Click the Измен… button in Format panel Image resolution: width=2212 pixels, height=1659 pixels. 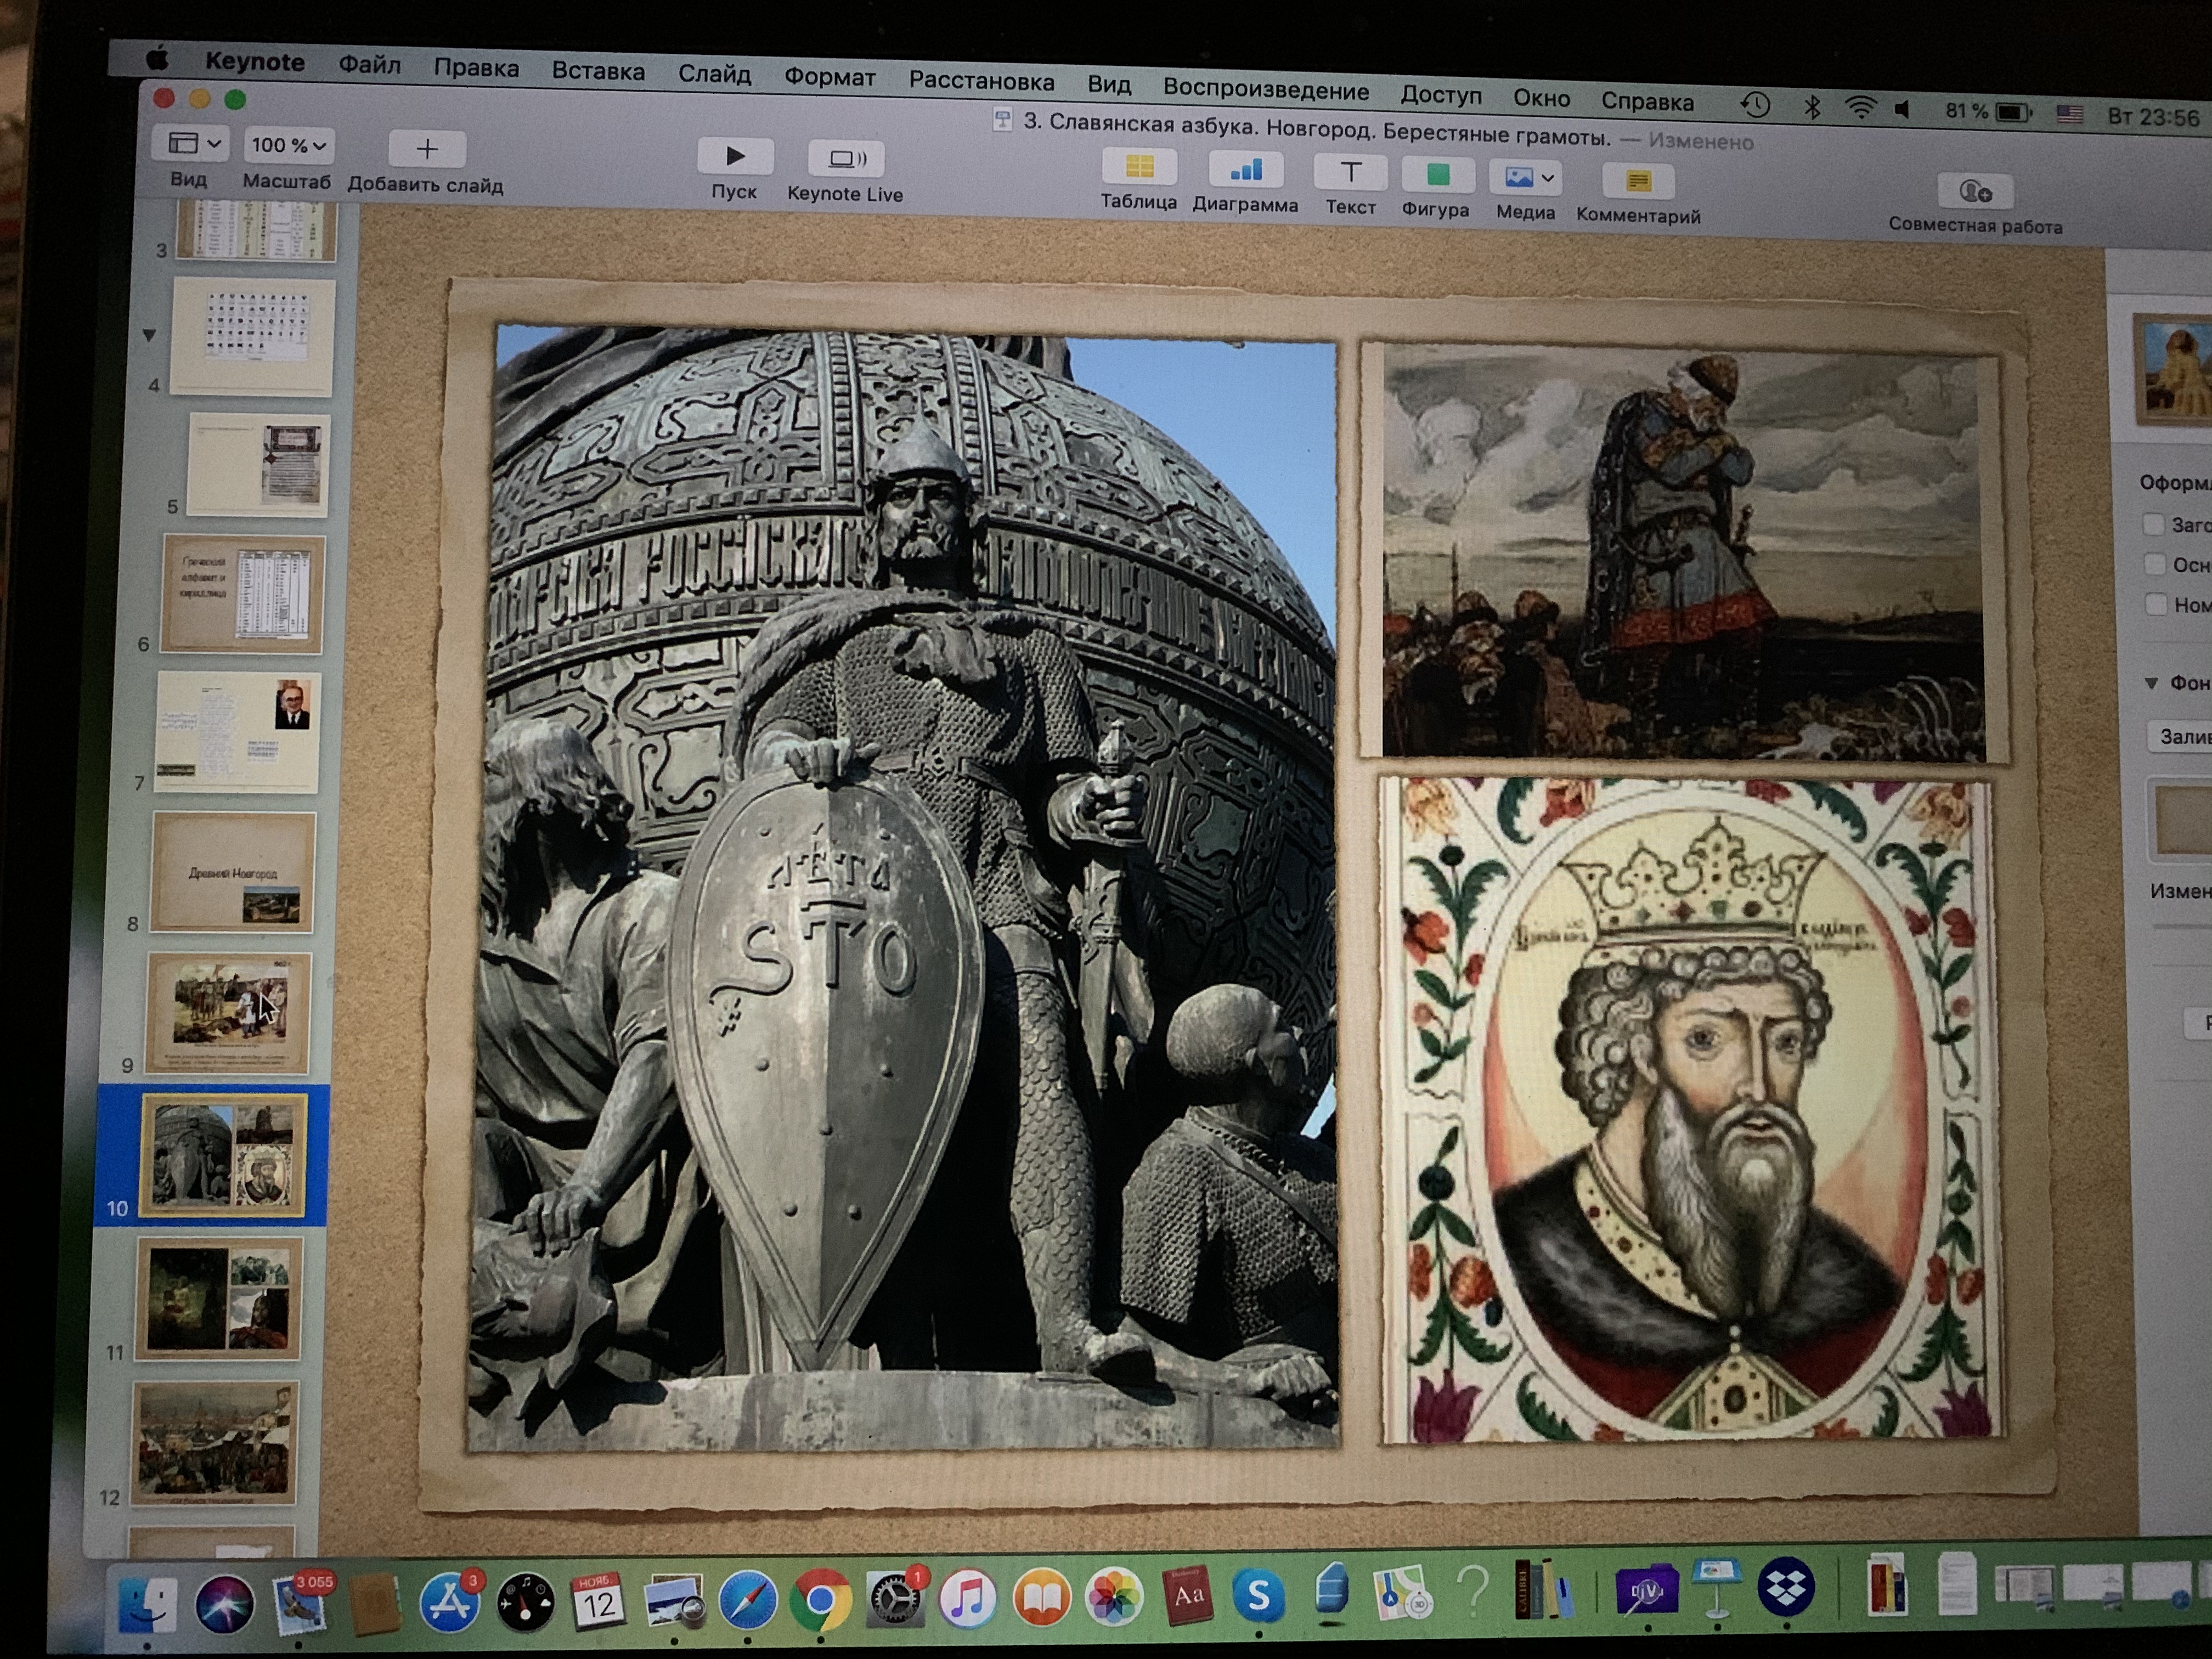coord(2181,891)
